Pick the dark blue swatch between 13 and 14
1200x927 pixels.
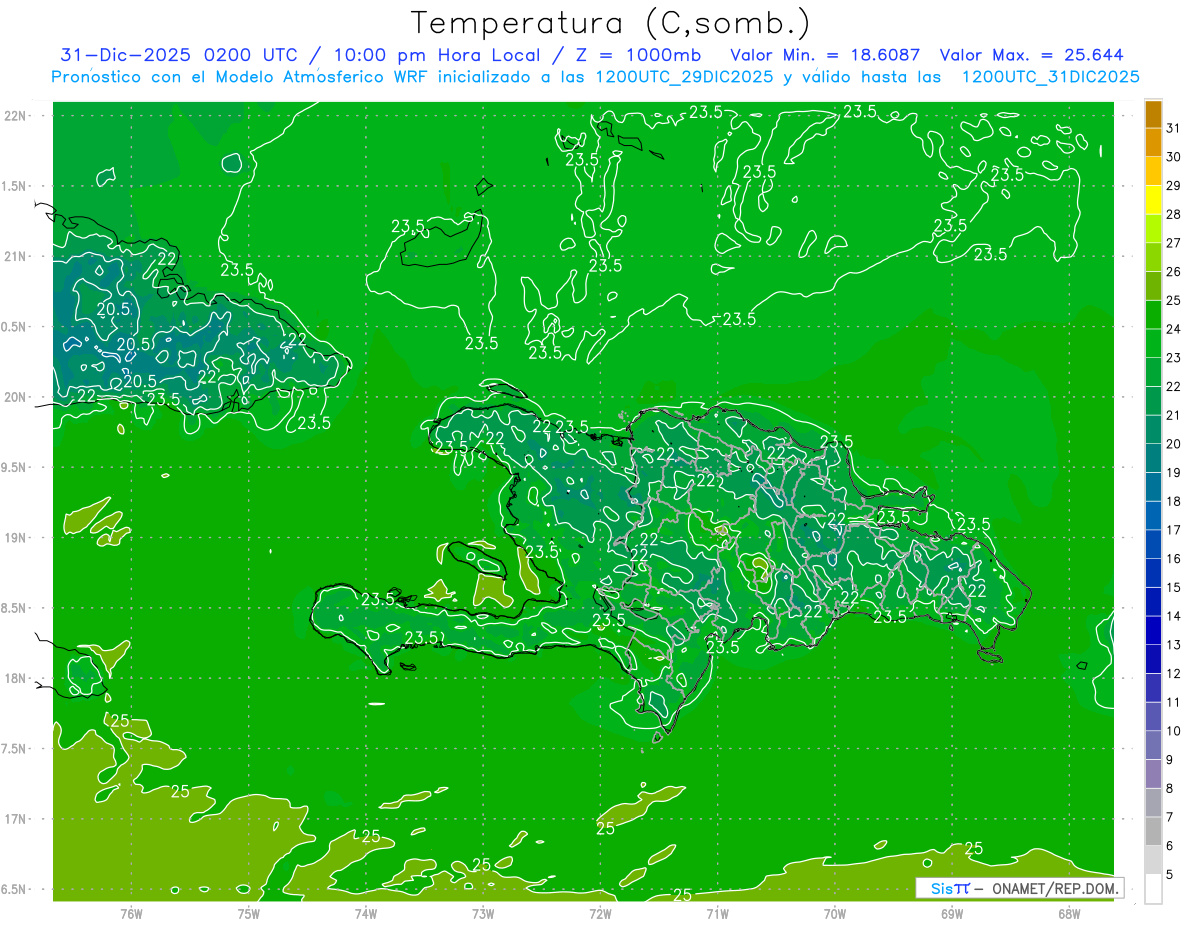pyautogui.click(x=1153, y=631)
